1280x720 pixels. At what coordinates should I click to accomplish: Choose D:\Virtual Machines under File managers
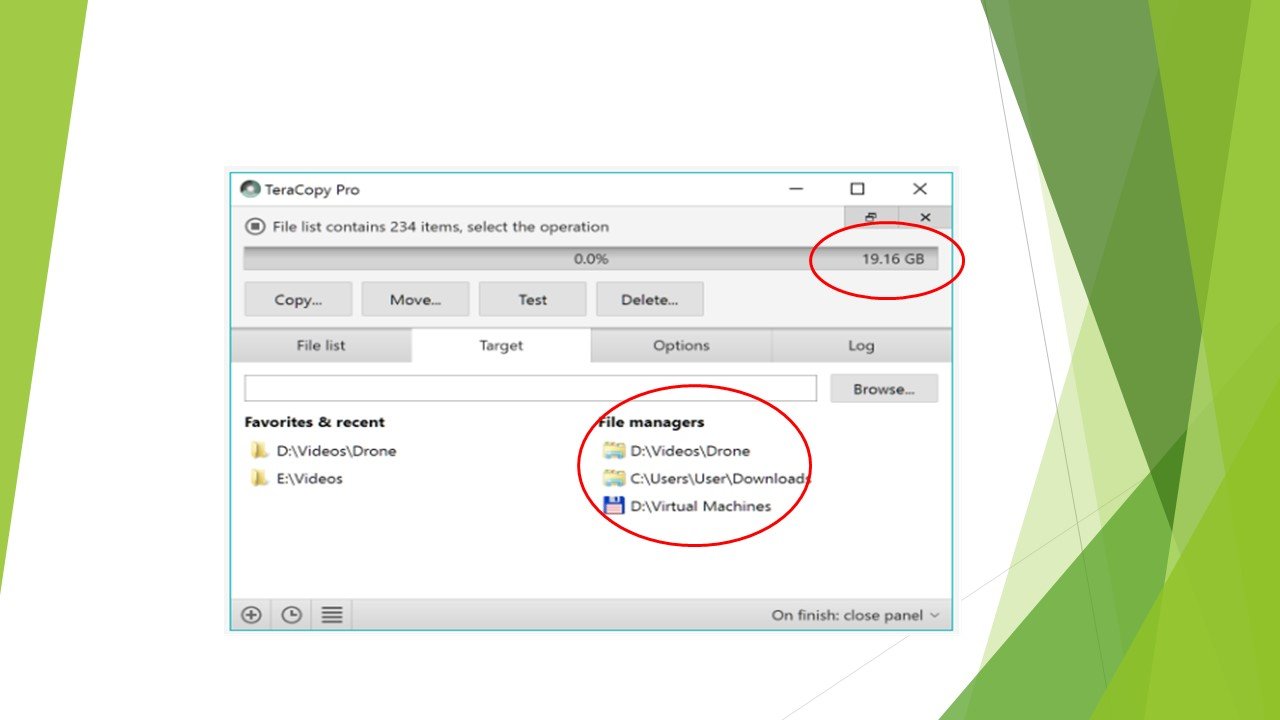pos(701,506)
